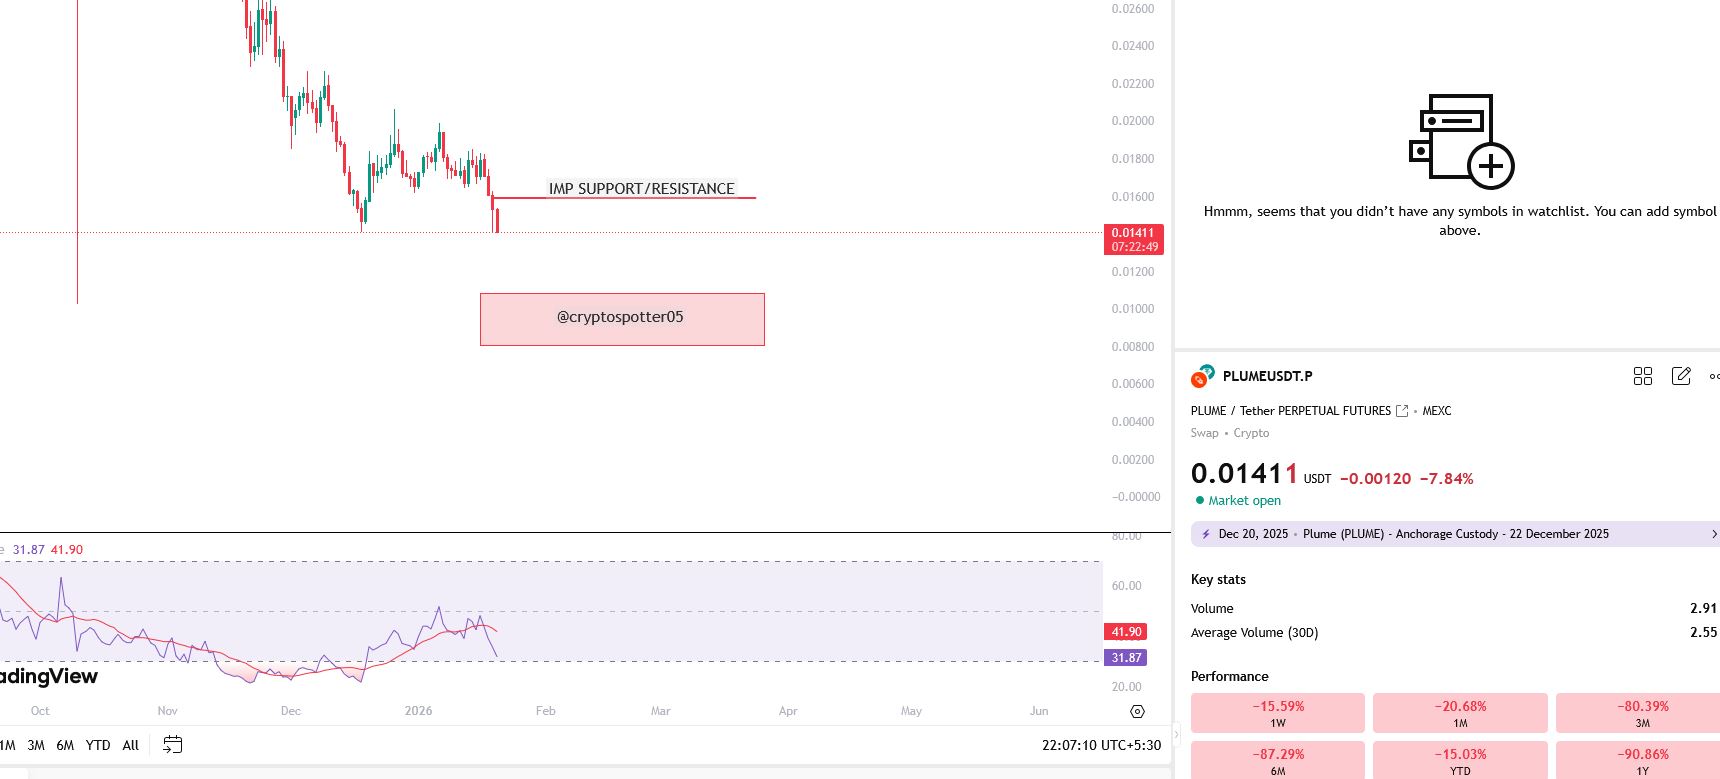Click the empty watchlist message text
This screenshot has width=1720, height=779.
[x=1460, y=221]
